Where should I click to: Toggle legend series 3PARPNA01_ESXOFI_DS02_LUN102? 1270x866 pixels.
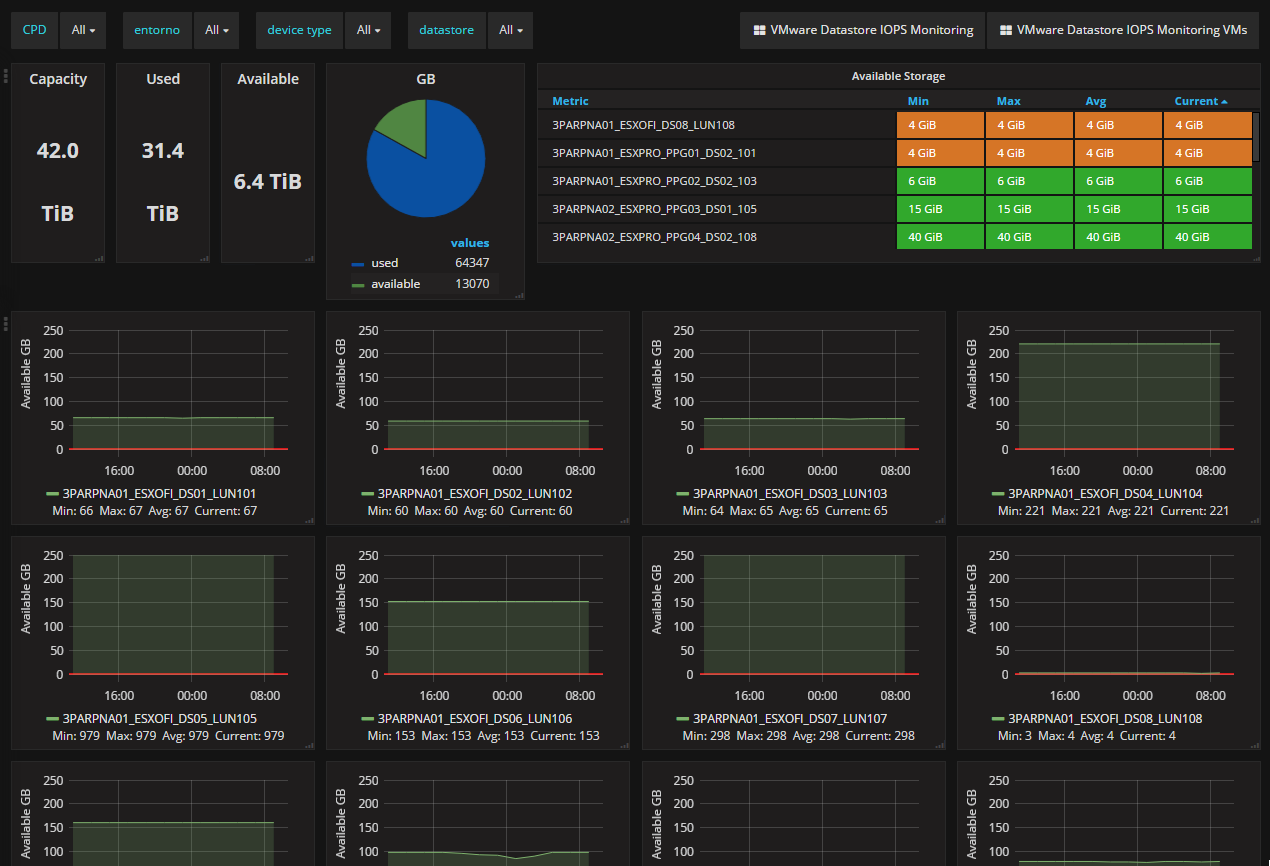(x=475, y=494)
